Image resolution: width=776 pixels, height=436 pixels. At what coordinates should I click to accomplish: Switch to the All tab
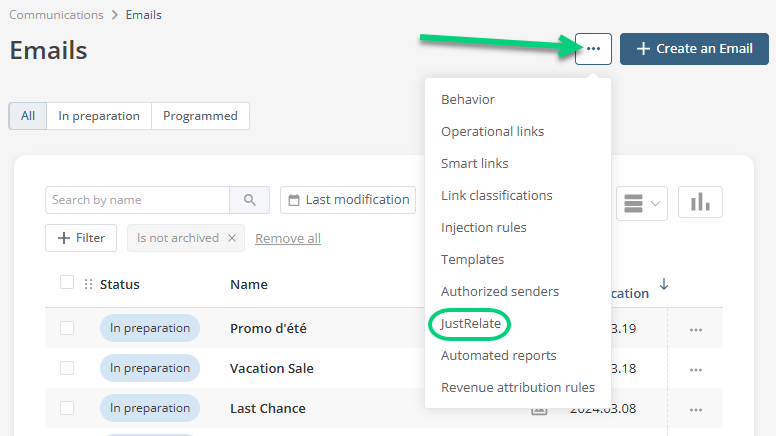28,116
